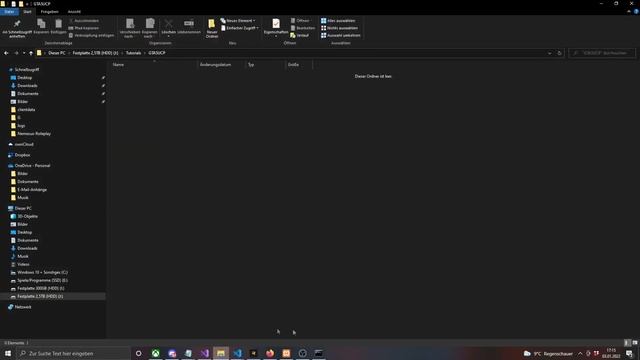Image resolution: width=640 pixels, height=360 pixels.
Task: Click Dieser PC in the address breadcrumb
Action: point(57,53)
